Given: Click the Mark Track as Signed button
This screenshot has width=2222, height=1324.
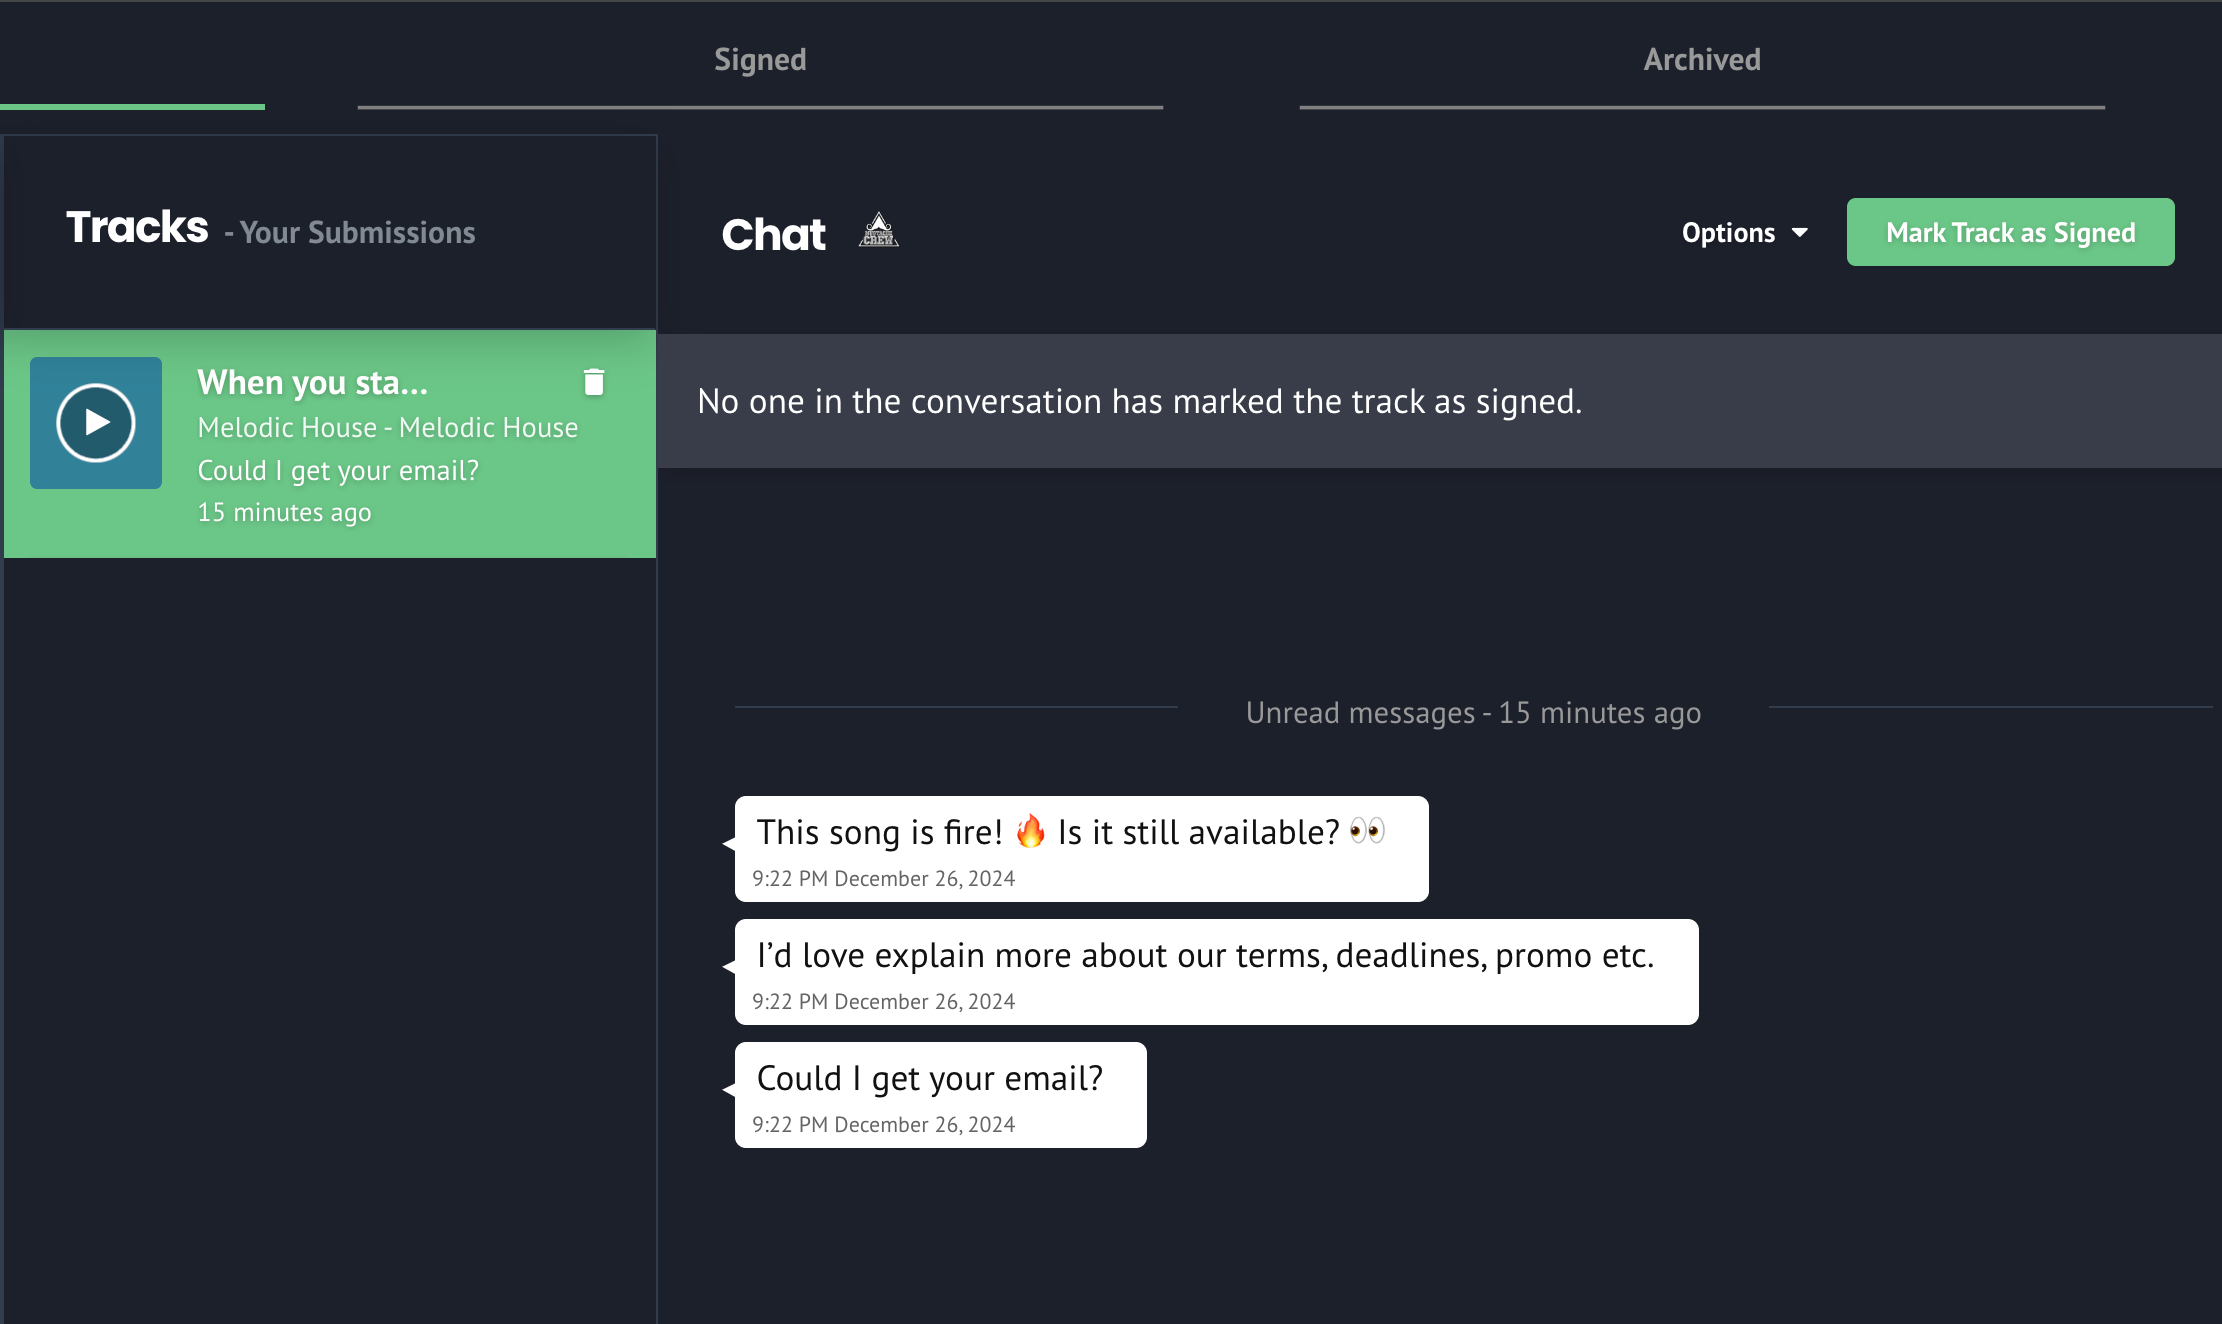Looking at the screenshot, I should coord(2010,233).
